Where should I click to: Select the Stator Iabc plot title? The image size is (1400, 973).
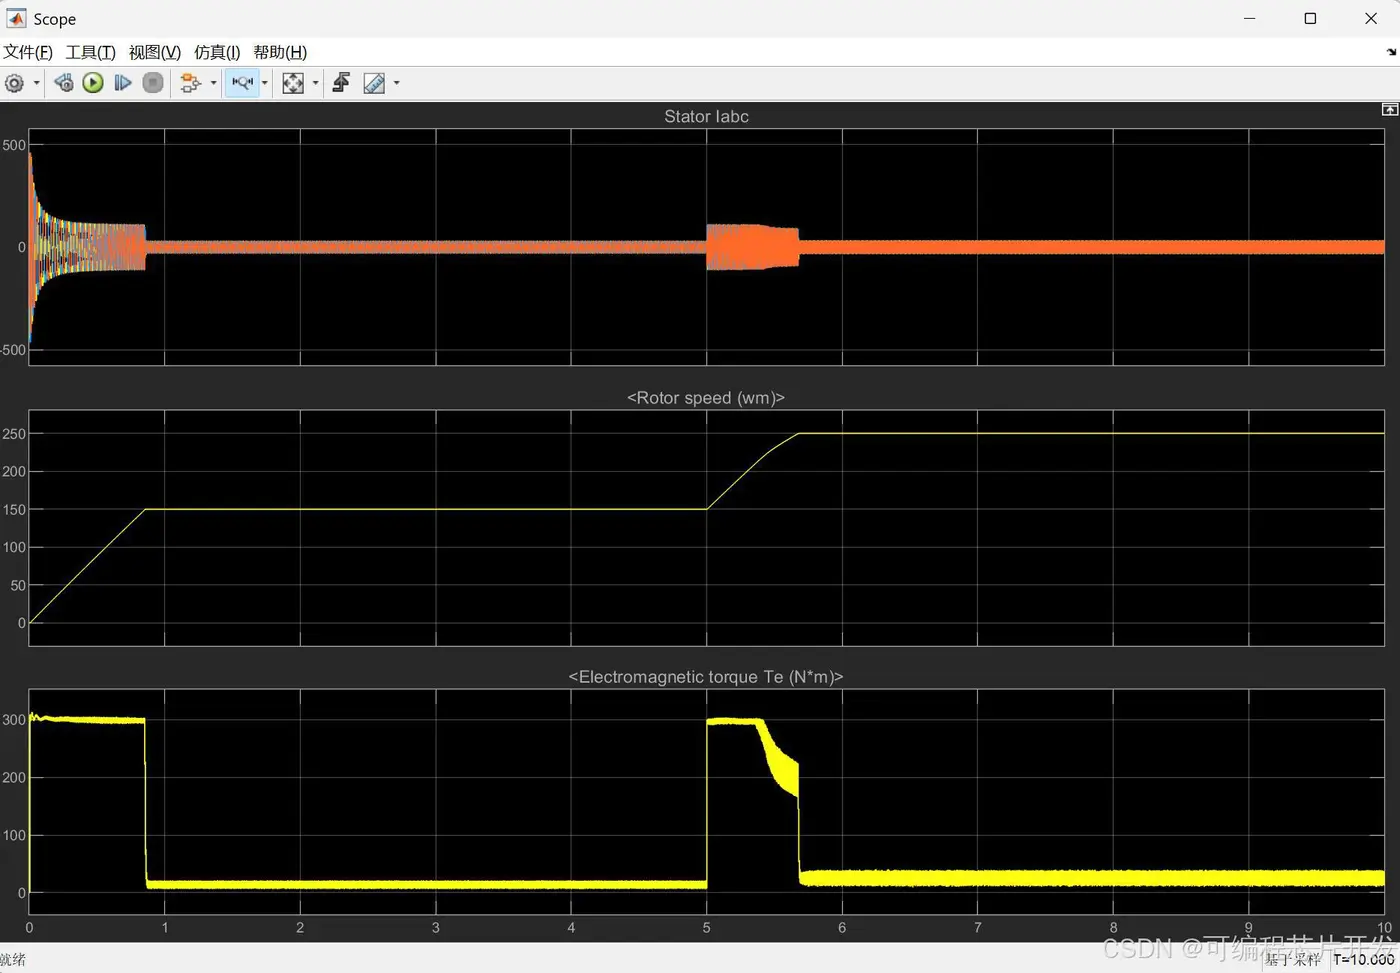(x=706, y=116)
